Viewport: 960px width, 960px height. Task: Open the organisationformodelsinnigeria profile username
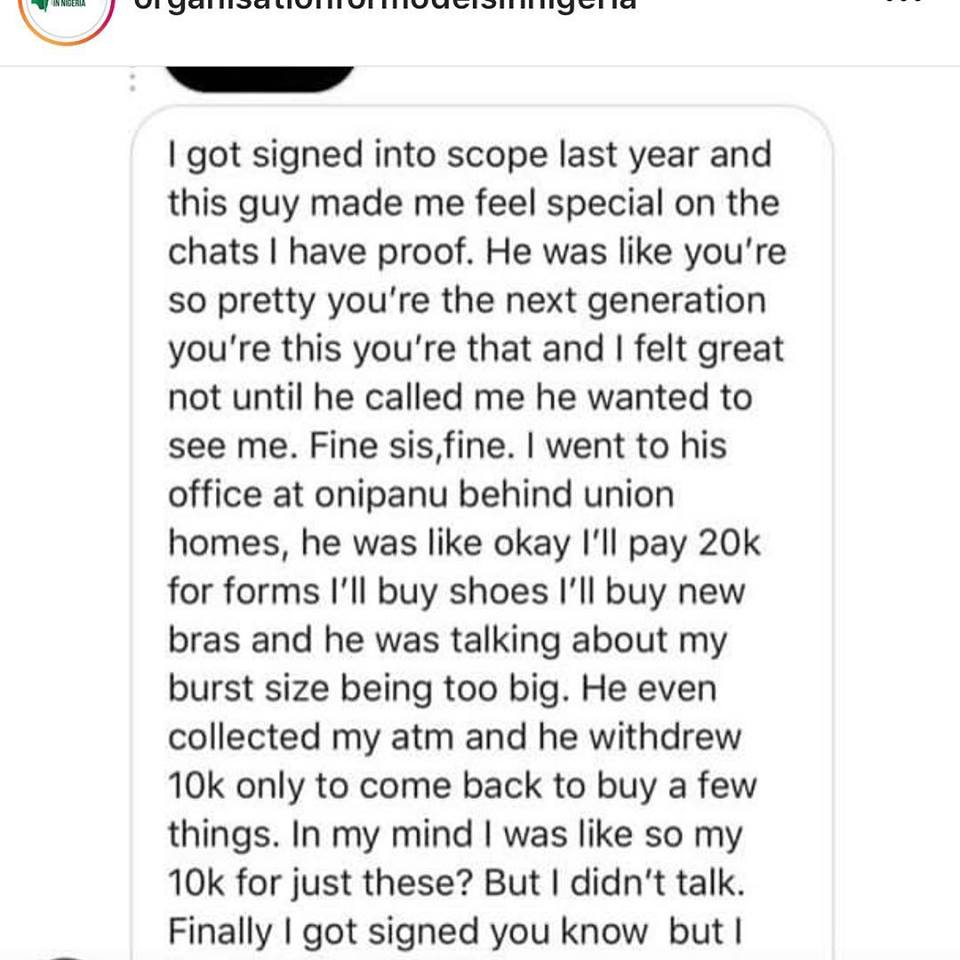[x=385, y=6]
